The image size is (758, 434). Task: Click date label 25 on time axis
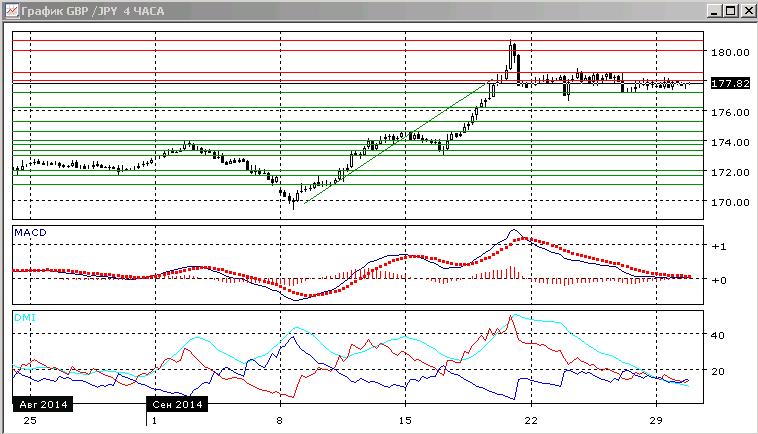coord(30,420)
